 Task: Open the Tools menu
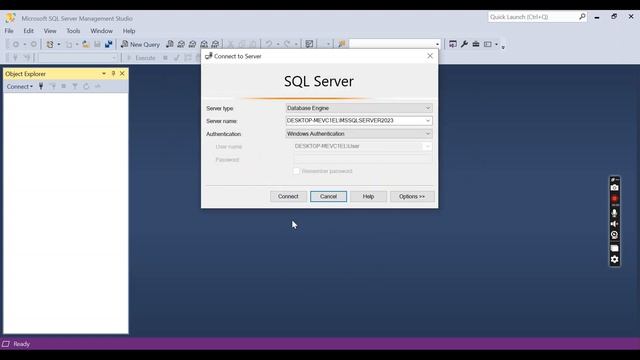(73, 31)
